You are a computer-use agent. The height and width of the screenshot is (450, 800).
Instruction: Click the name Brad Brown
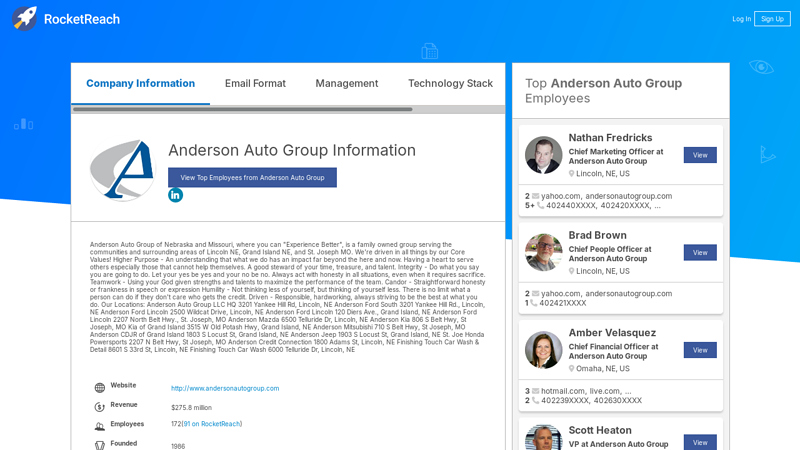[x=597, y=235]
